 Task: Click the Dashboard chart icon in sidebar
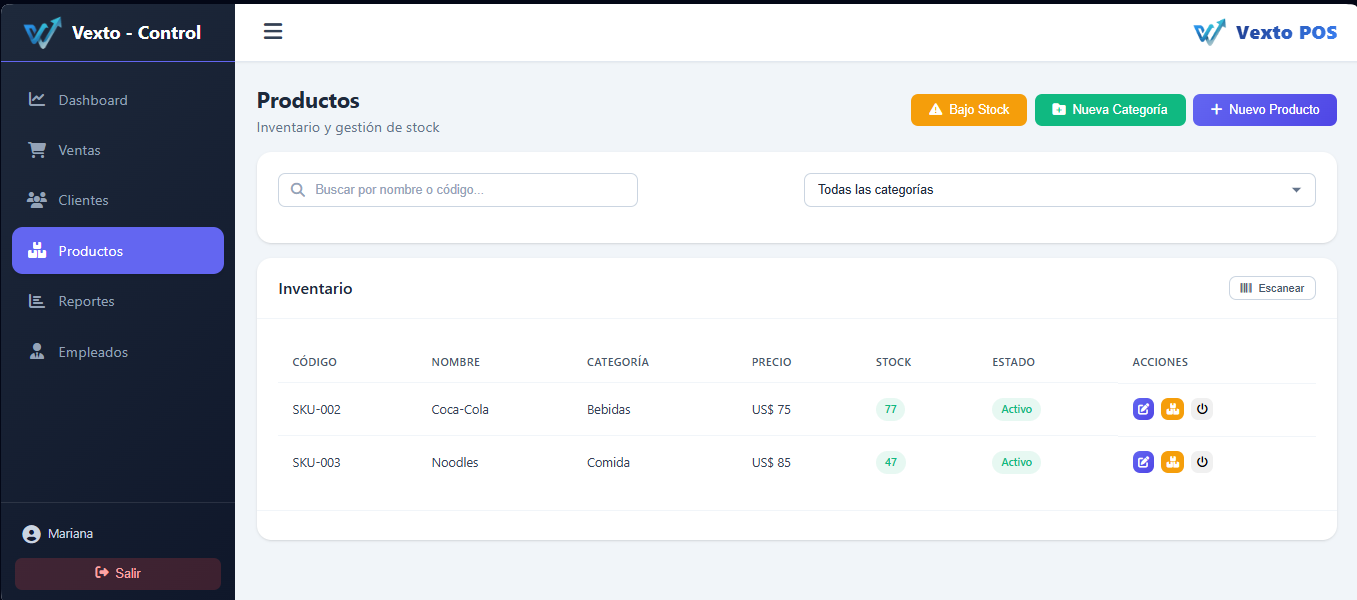tap(37, 99)
